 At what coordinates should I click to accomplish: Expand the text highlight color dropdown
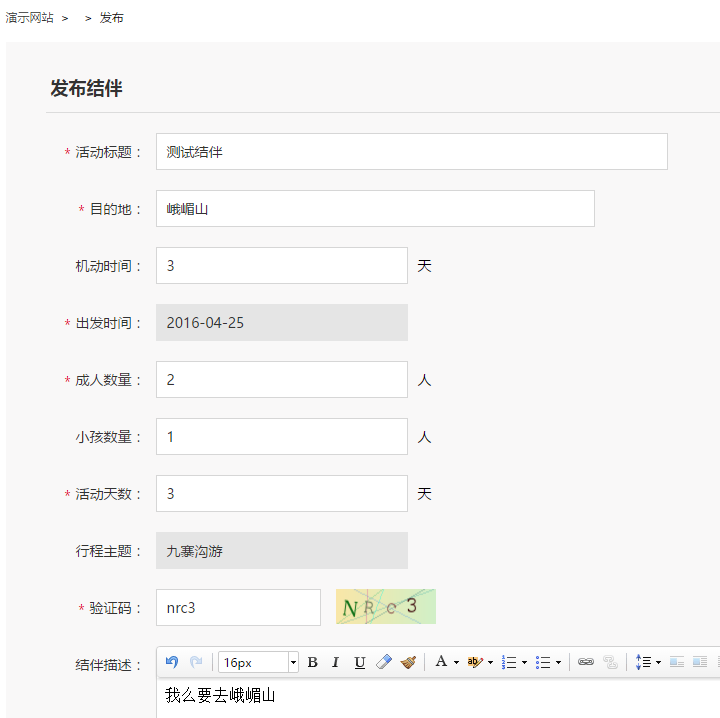[490, 663]
